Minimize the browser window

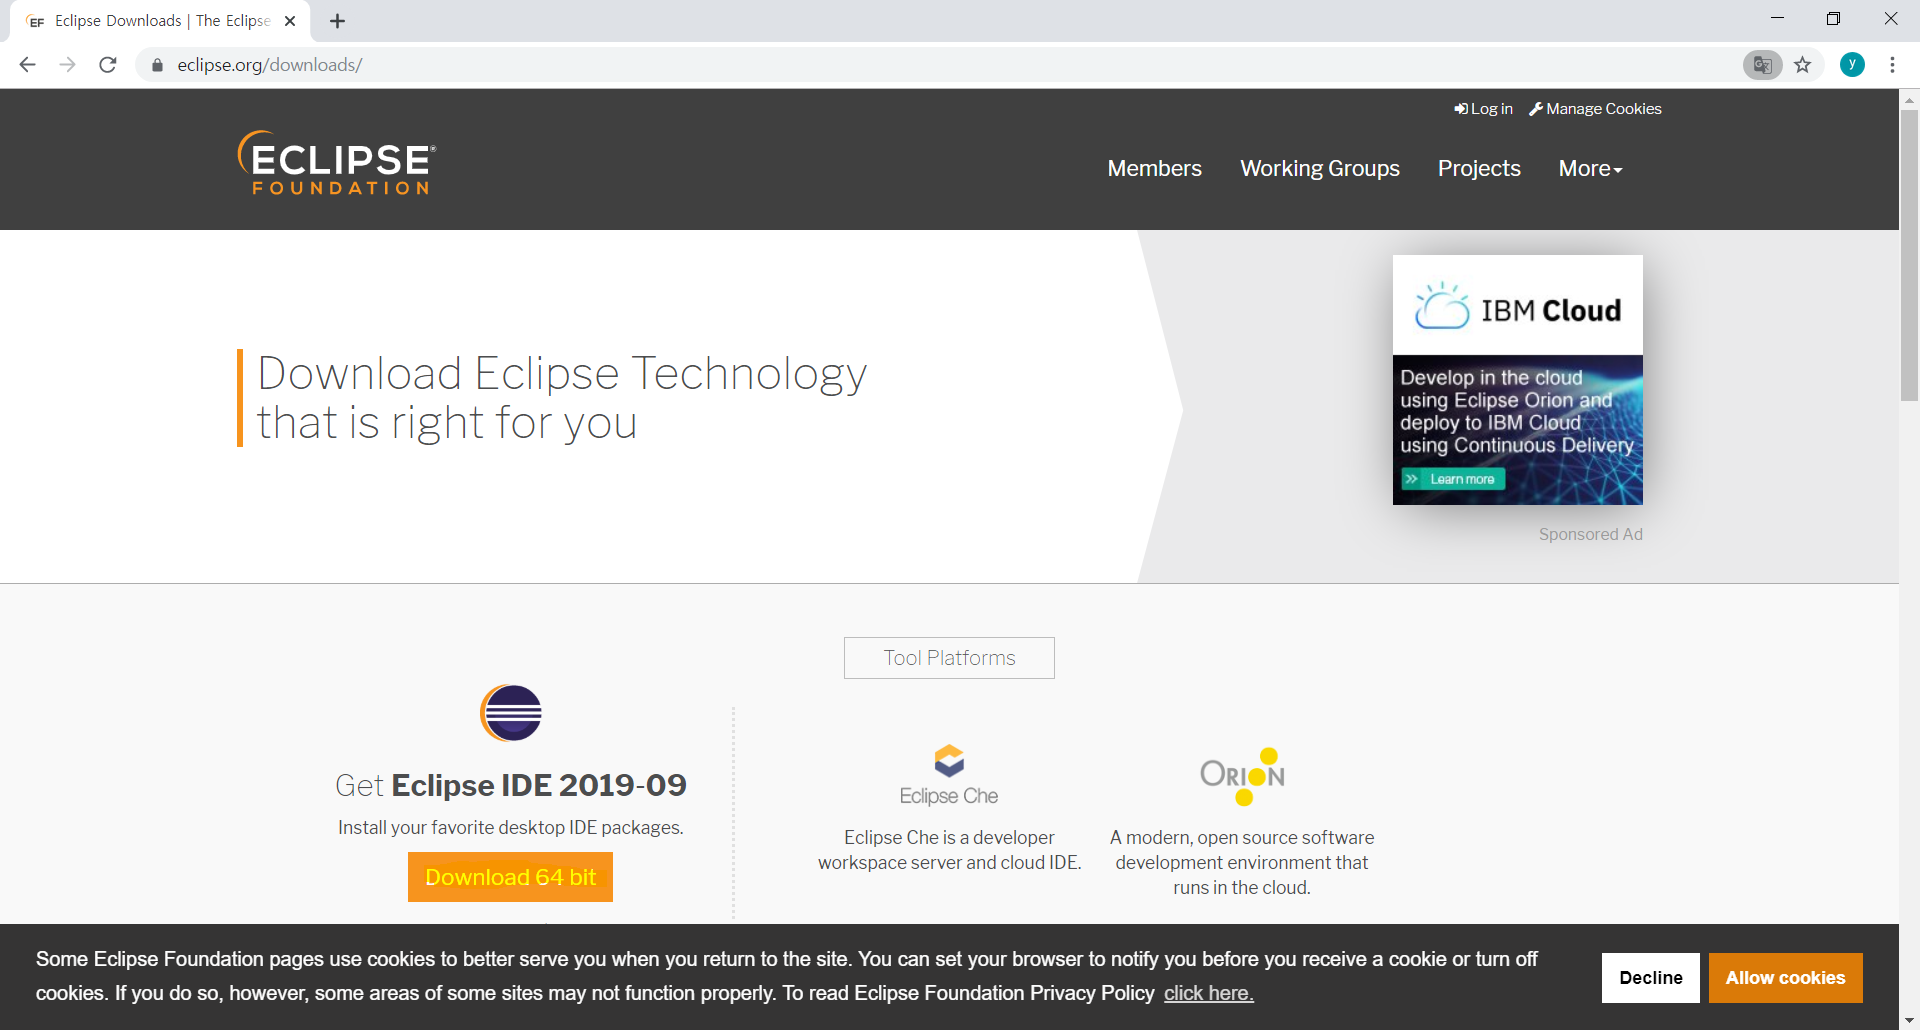pos(1777,19)
